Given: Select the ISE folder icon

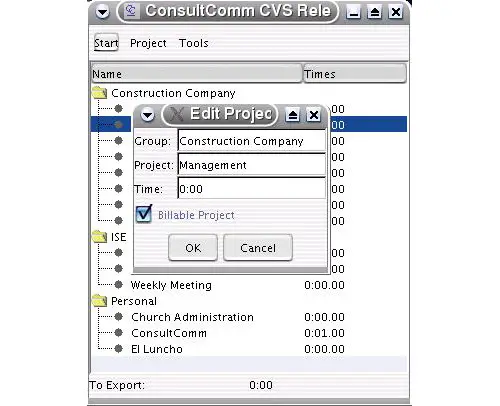Looking at the screenshot, I should pyautogui.click(x=99, y=237).
